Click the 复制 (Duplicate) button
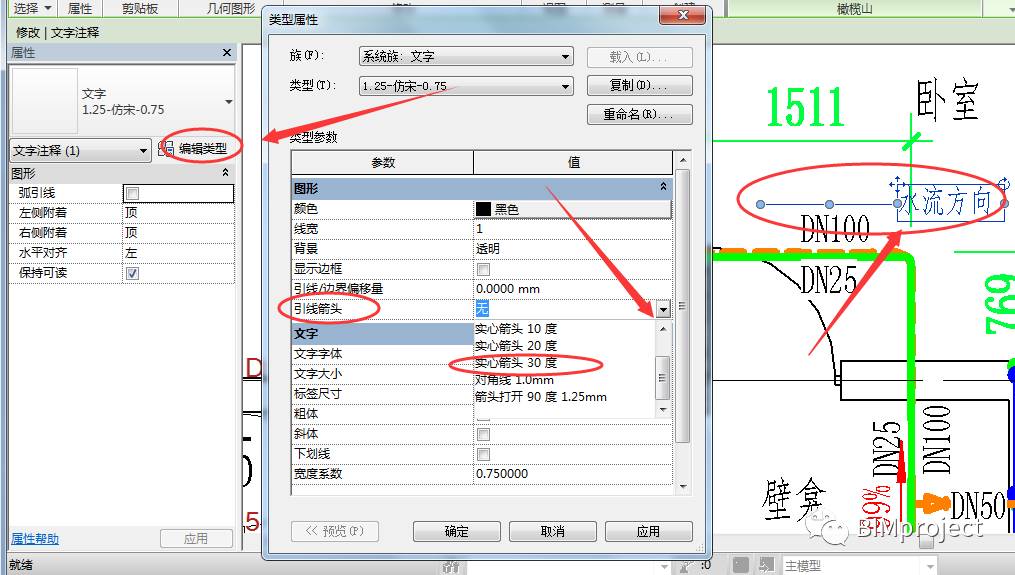Image resolution: width=1015 pixels, height=575 pixels. coord(640,86)
